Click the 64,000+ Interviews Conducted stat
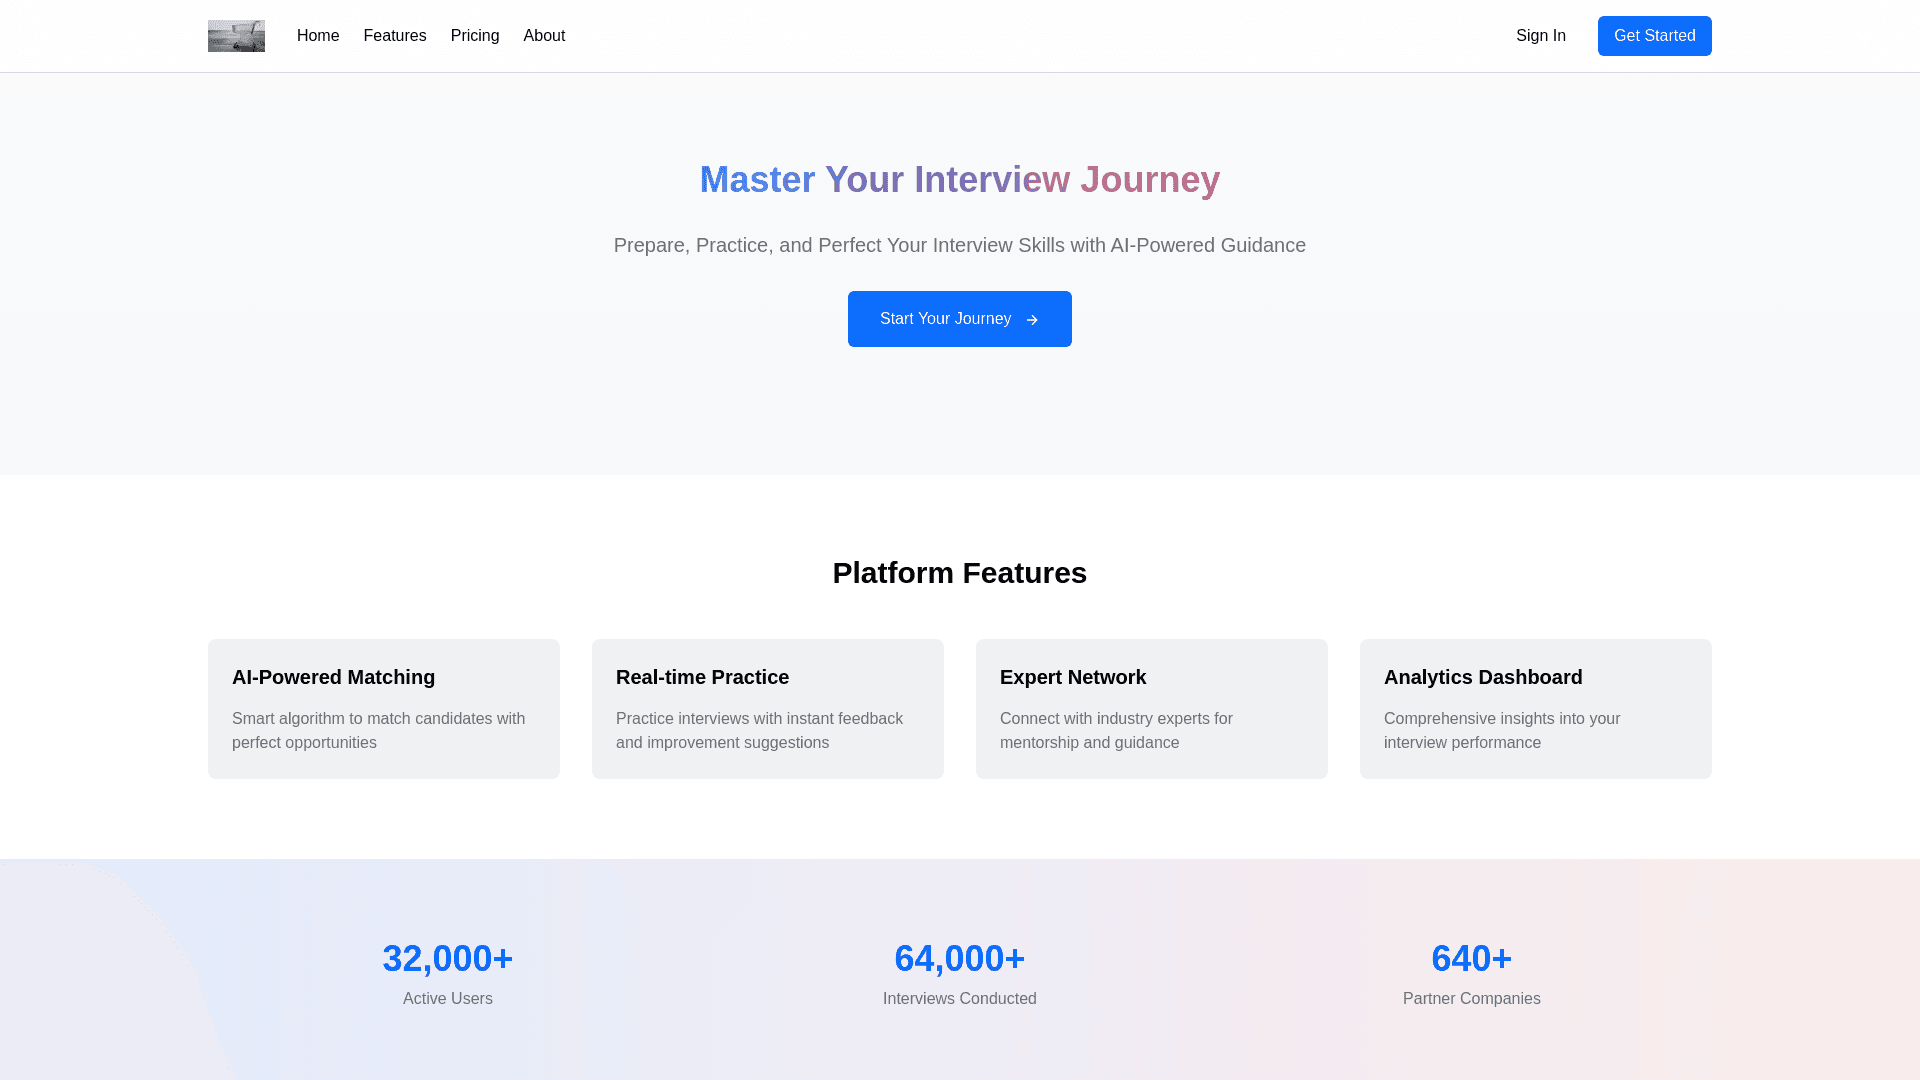This screenshot has width=1920, height=1080. tap(959, 972)
